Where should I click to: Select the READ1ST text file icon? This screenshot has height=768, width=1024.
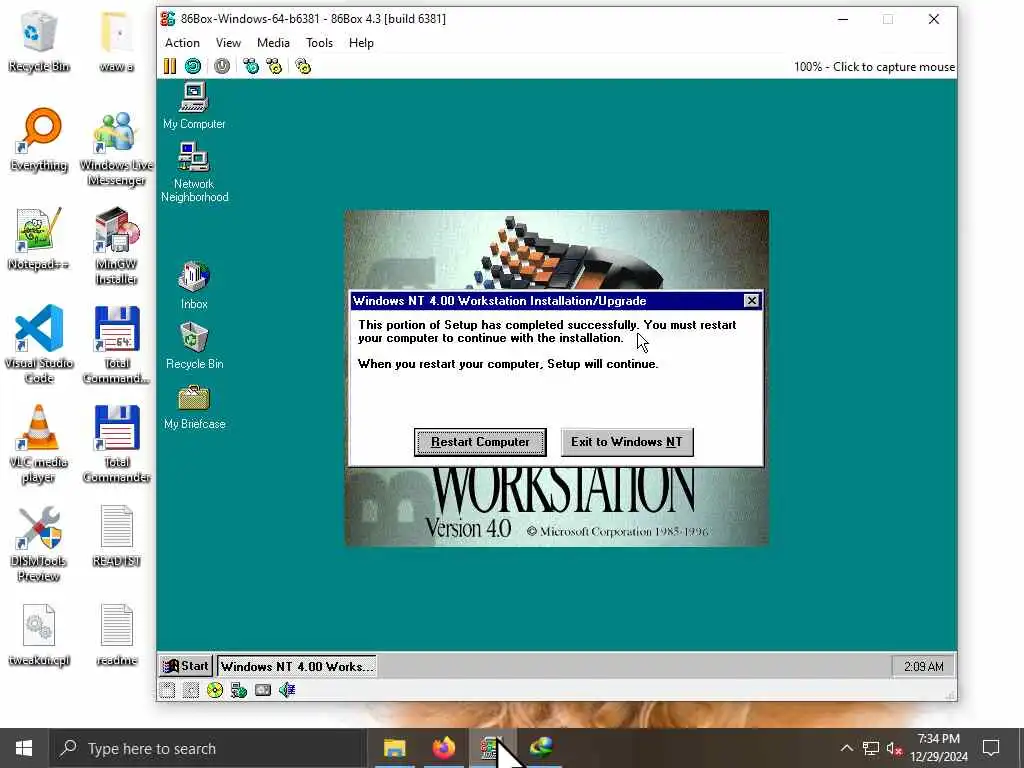(x=116, y=536)
